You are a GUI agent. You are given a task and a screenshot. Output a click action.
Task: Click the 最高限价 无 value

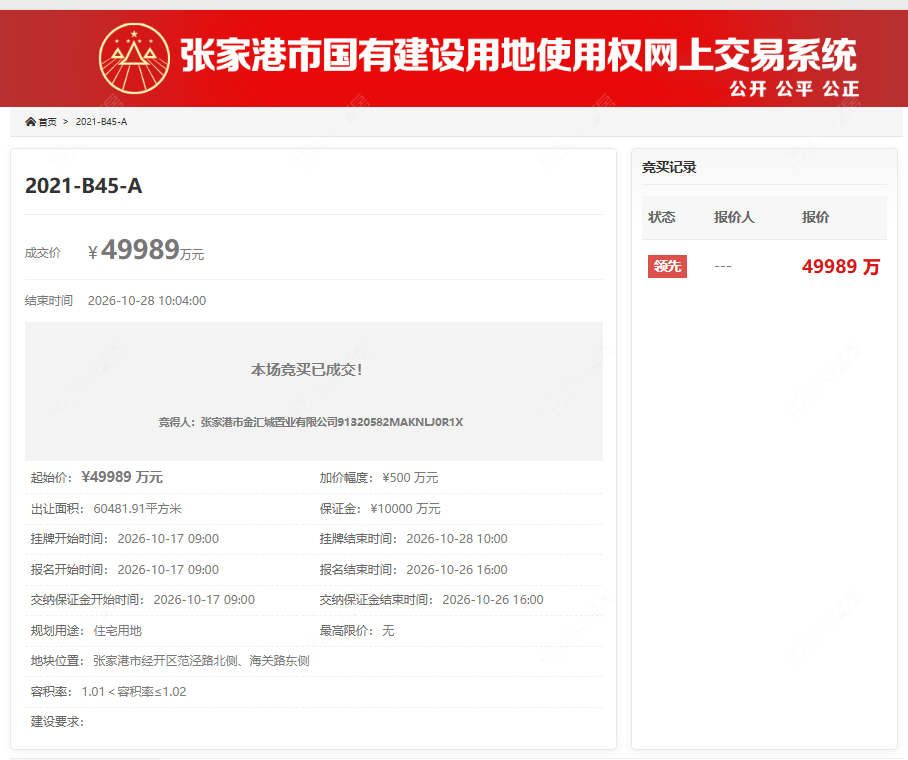pyautogui.click(x=388, y=630)
